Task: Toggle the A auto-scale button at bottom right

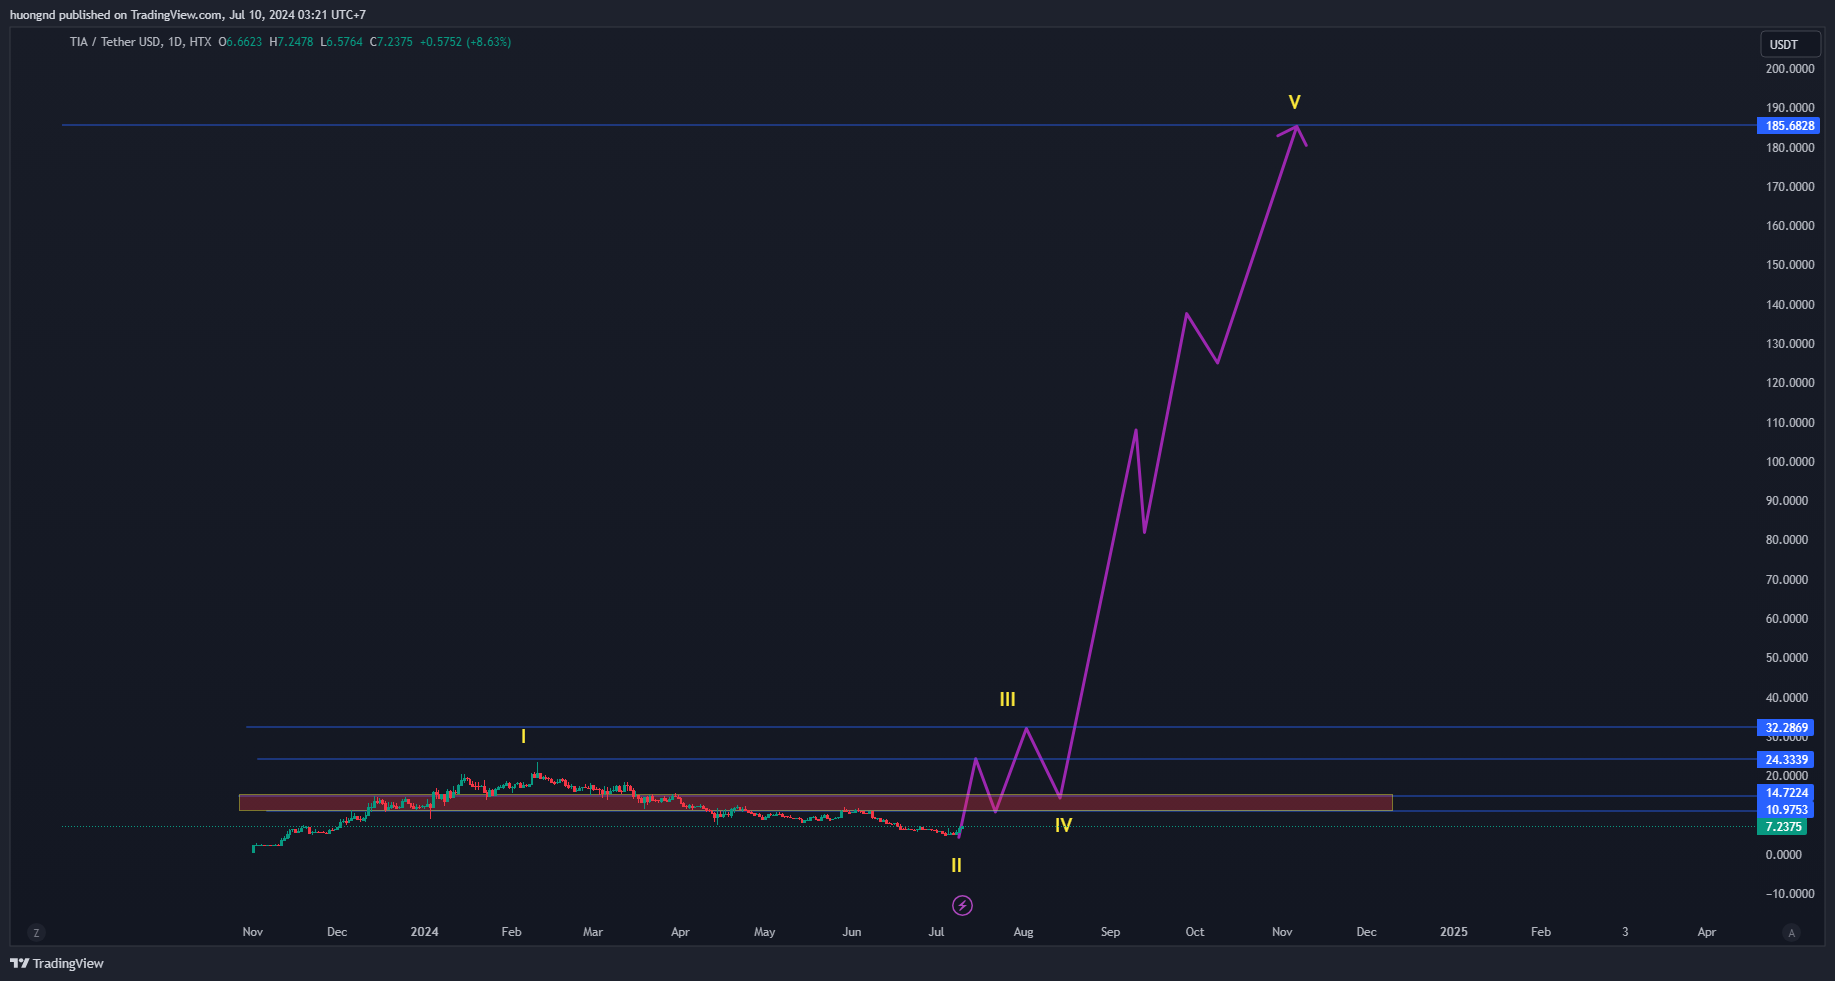Action: (x=1791, y=933)
